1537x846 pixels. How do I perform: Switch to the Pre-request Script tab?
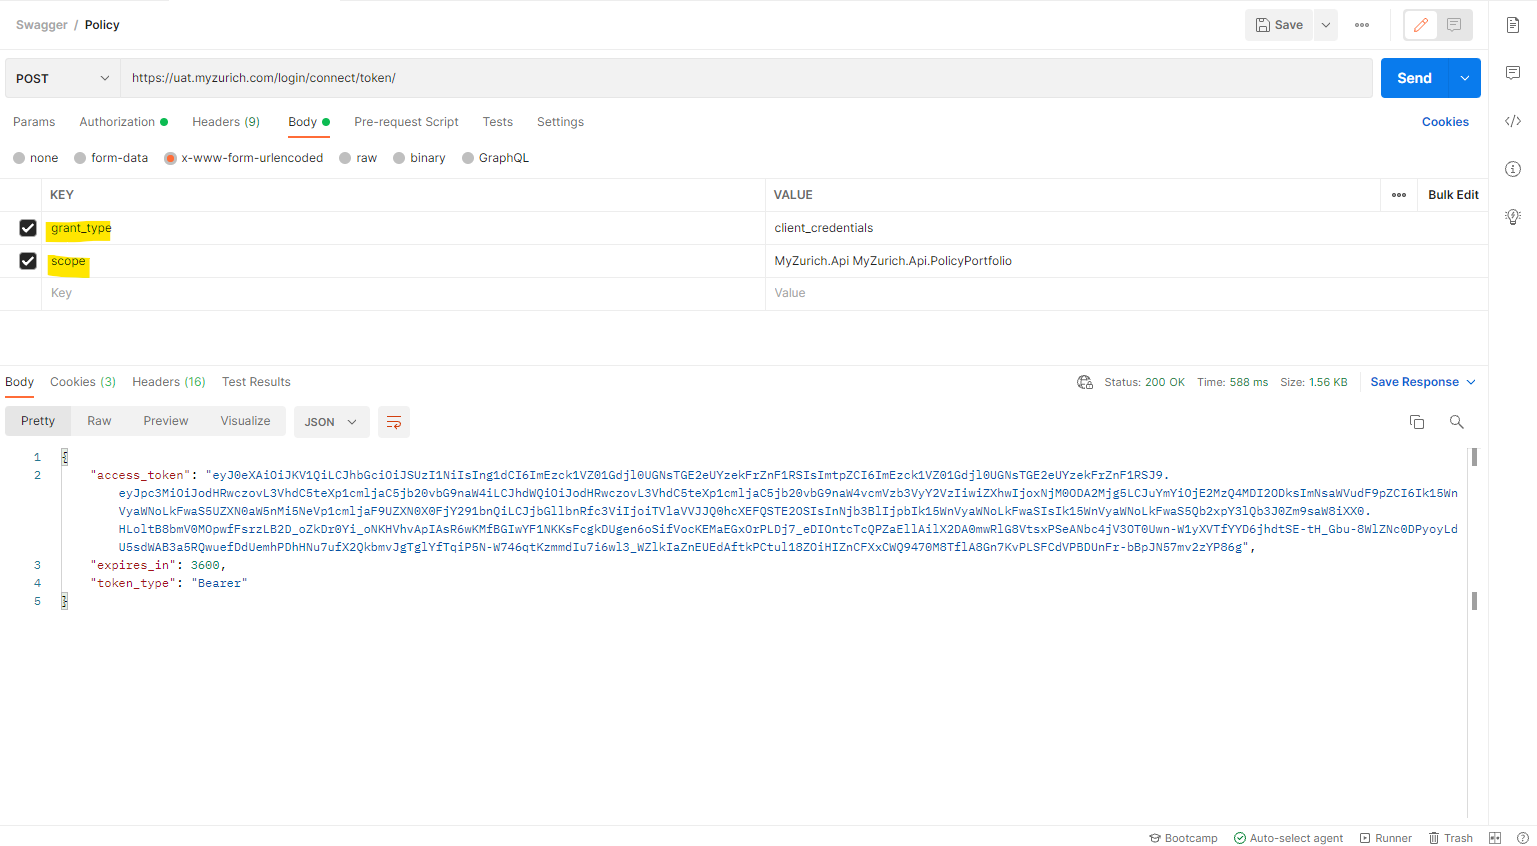(406, 122)
